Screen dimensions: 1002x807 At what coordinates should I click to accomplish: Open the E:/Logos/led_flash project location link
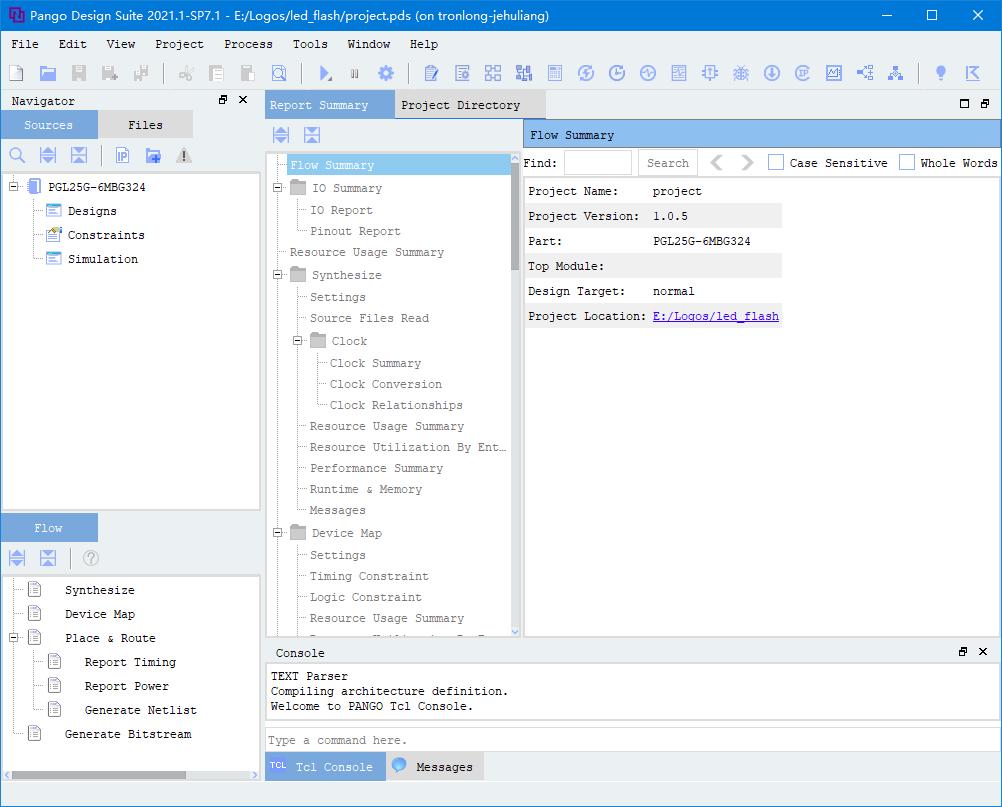(x=715, y=316)
